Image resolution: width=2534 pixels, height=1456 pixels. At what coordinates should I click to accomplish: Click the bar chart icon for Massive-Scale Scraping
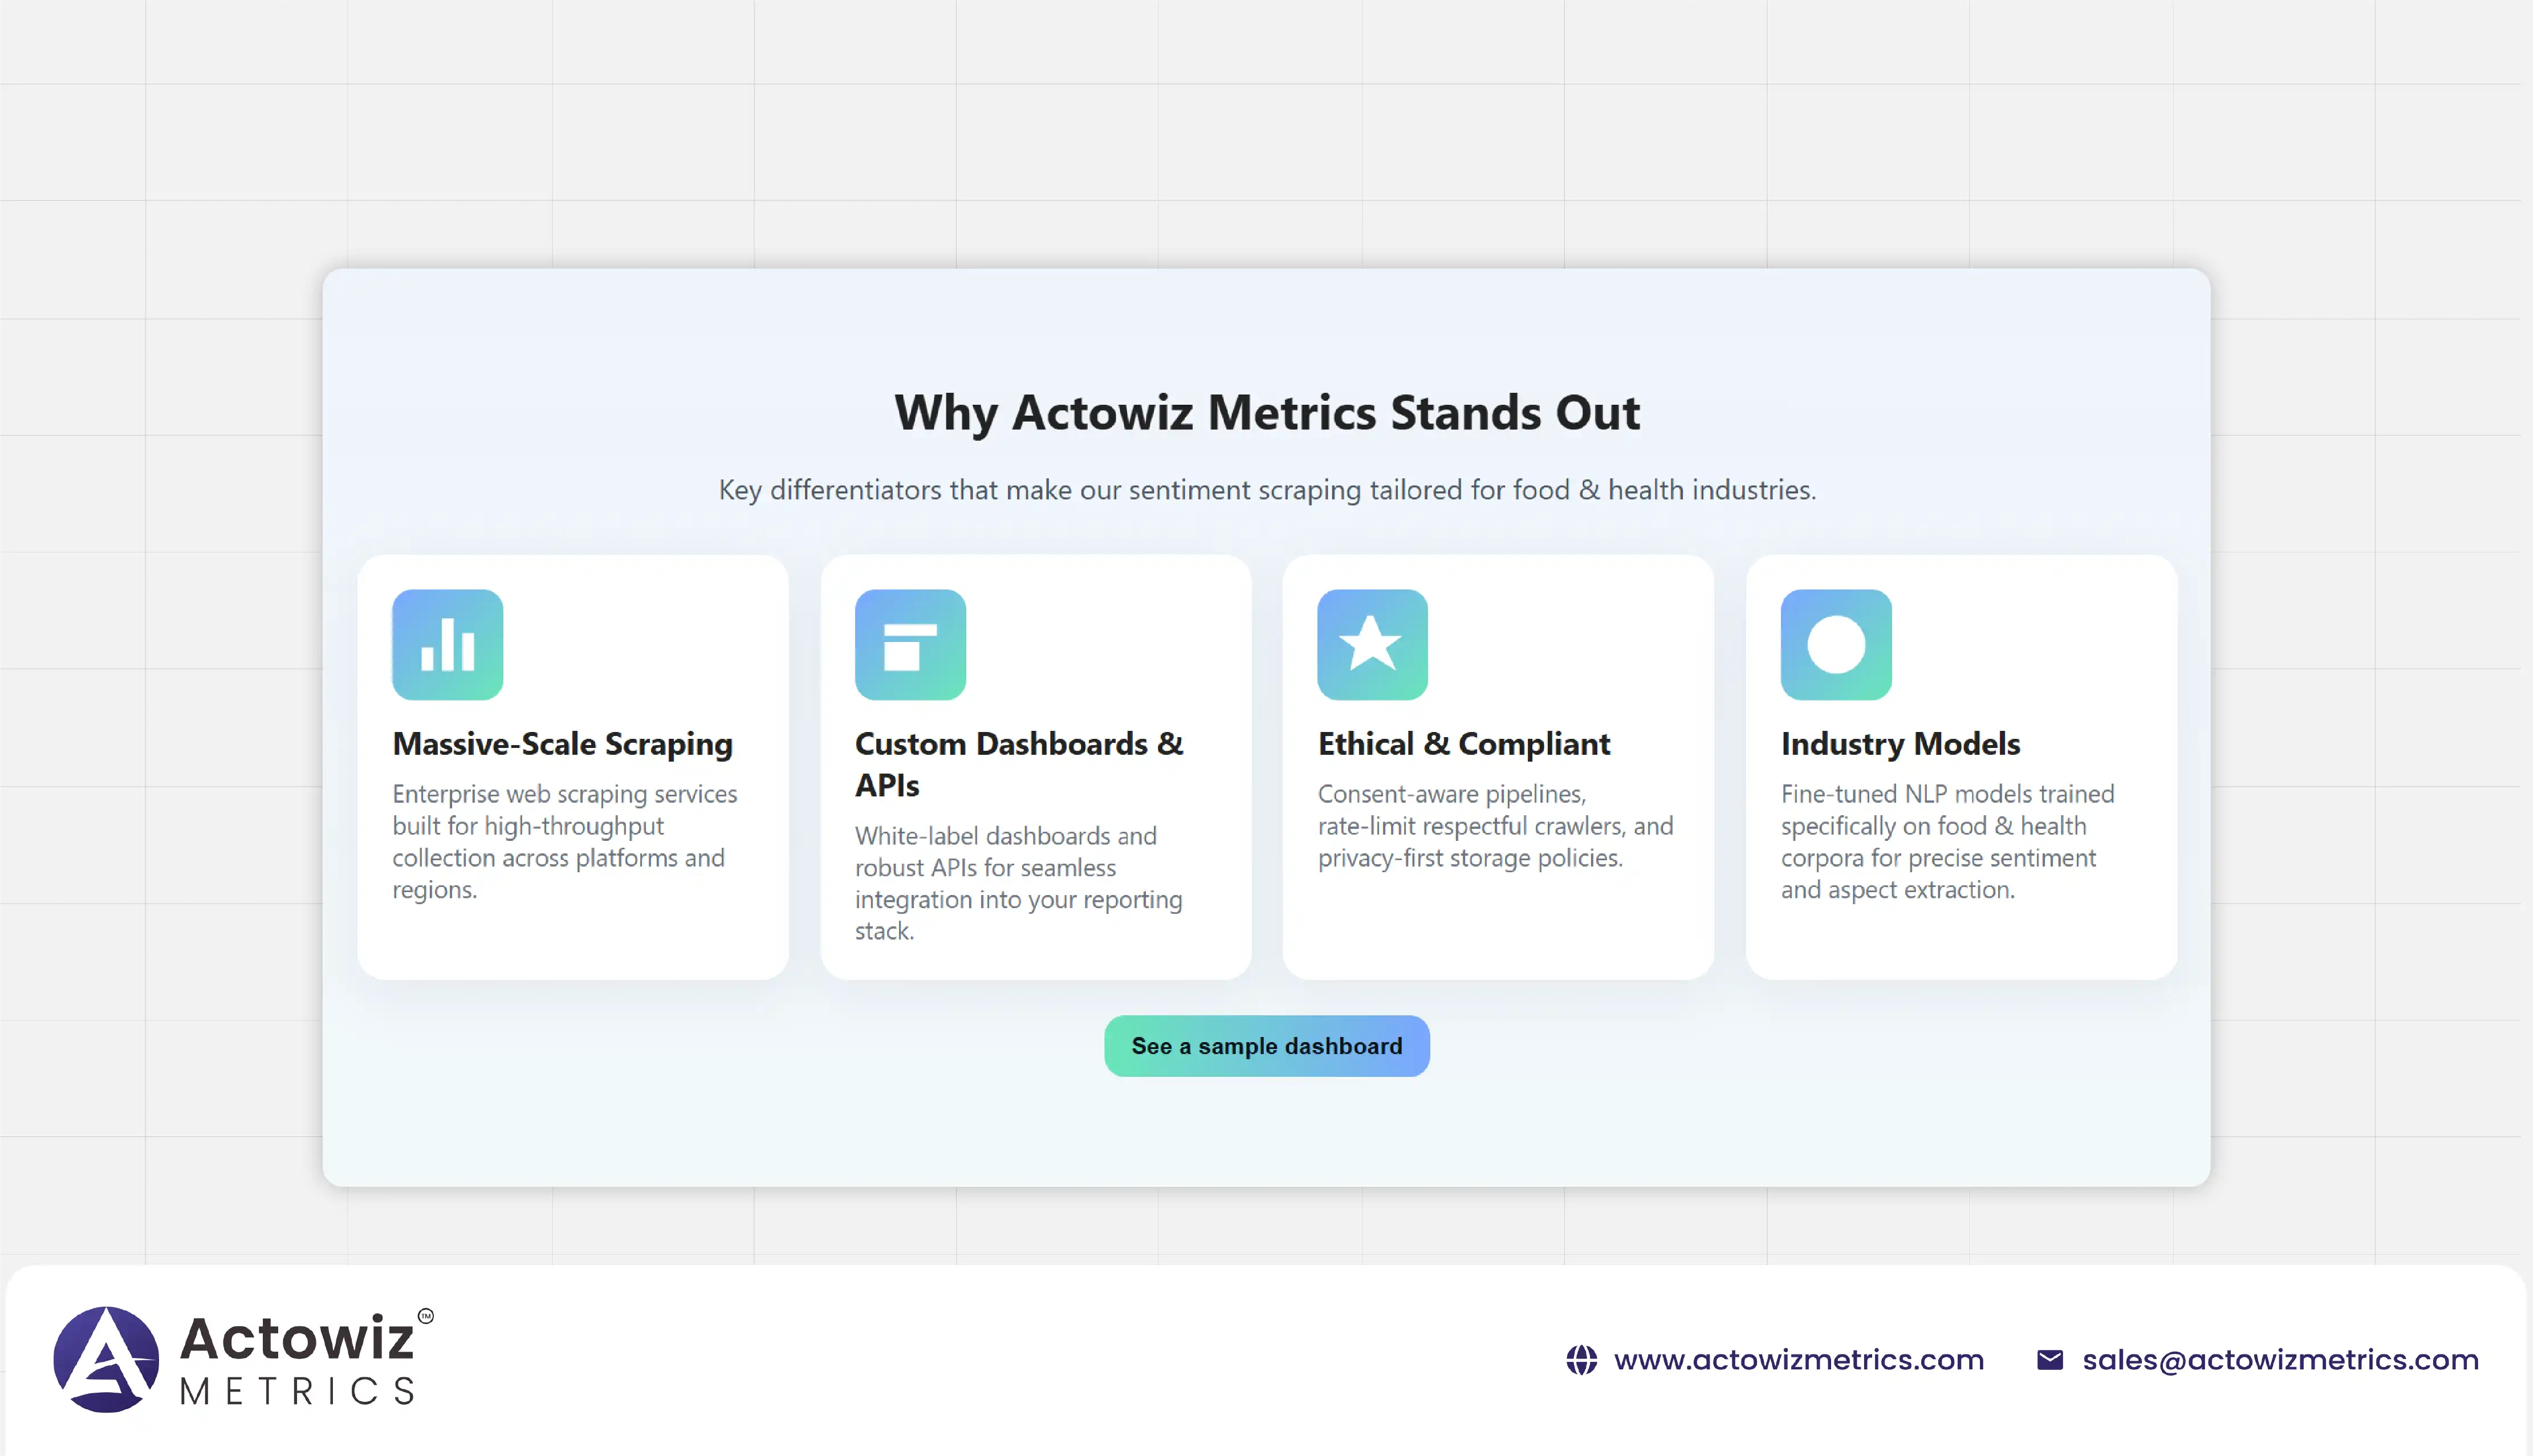pyautogui.click(x=447, y=644)
